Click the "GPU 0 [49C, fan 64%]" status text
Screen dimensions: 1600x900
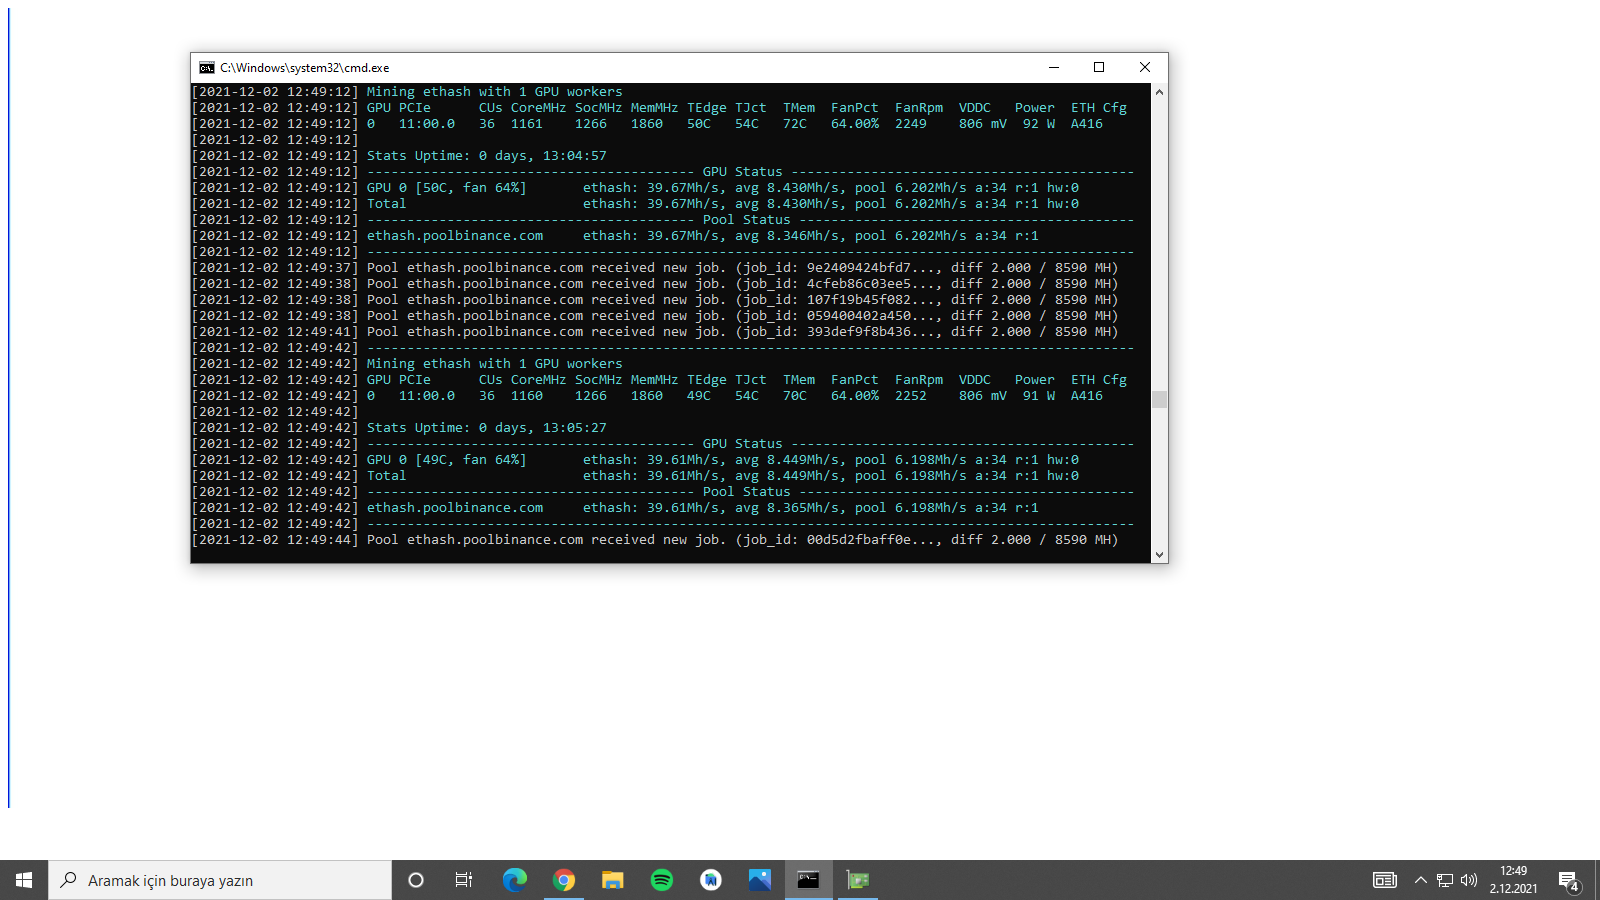[447, 460]
